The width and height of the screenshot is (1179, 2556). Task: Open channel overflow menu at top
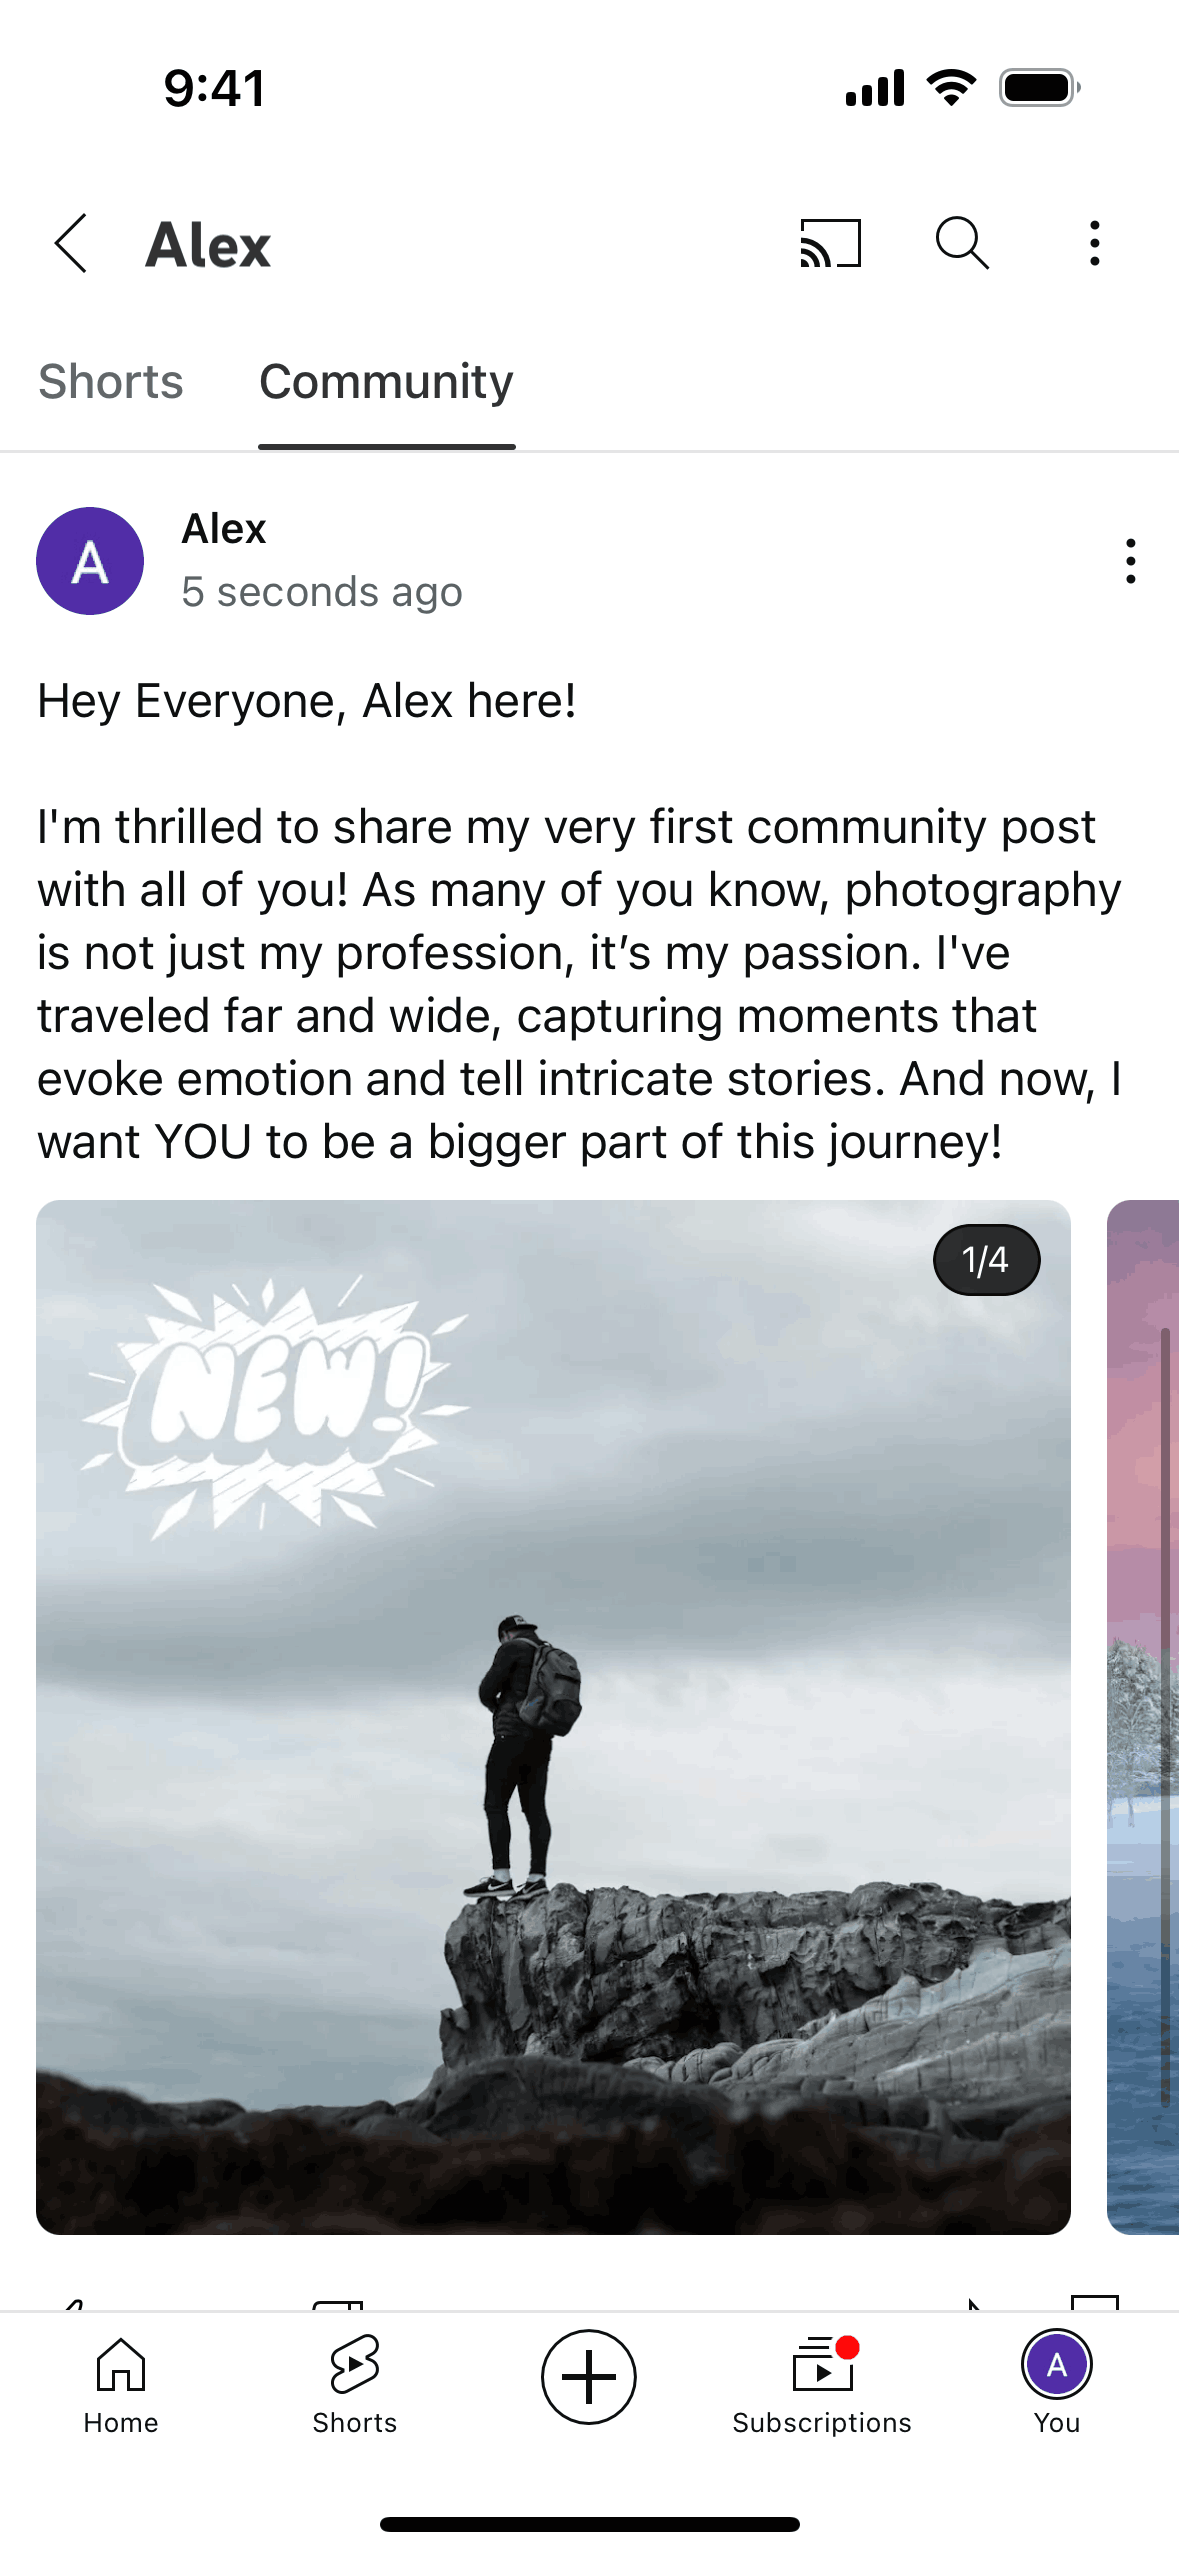[1095, 243]
